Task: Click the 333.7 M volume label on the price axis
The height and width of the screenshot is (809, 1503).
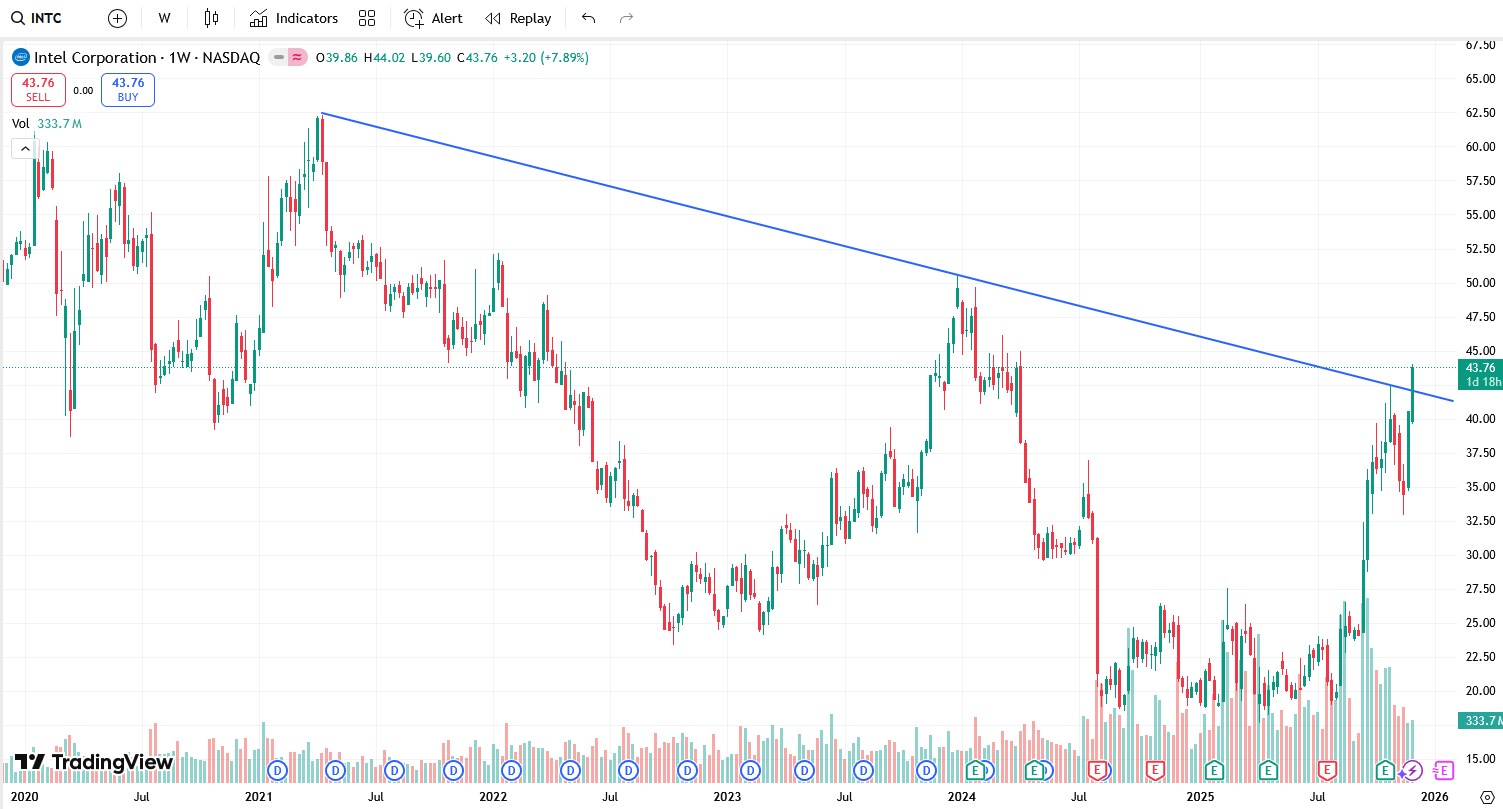Action: pos(1479,721)
